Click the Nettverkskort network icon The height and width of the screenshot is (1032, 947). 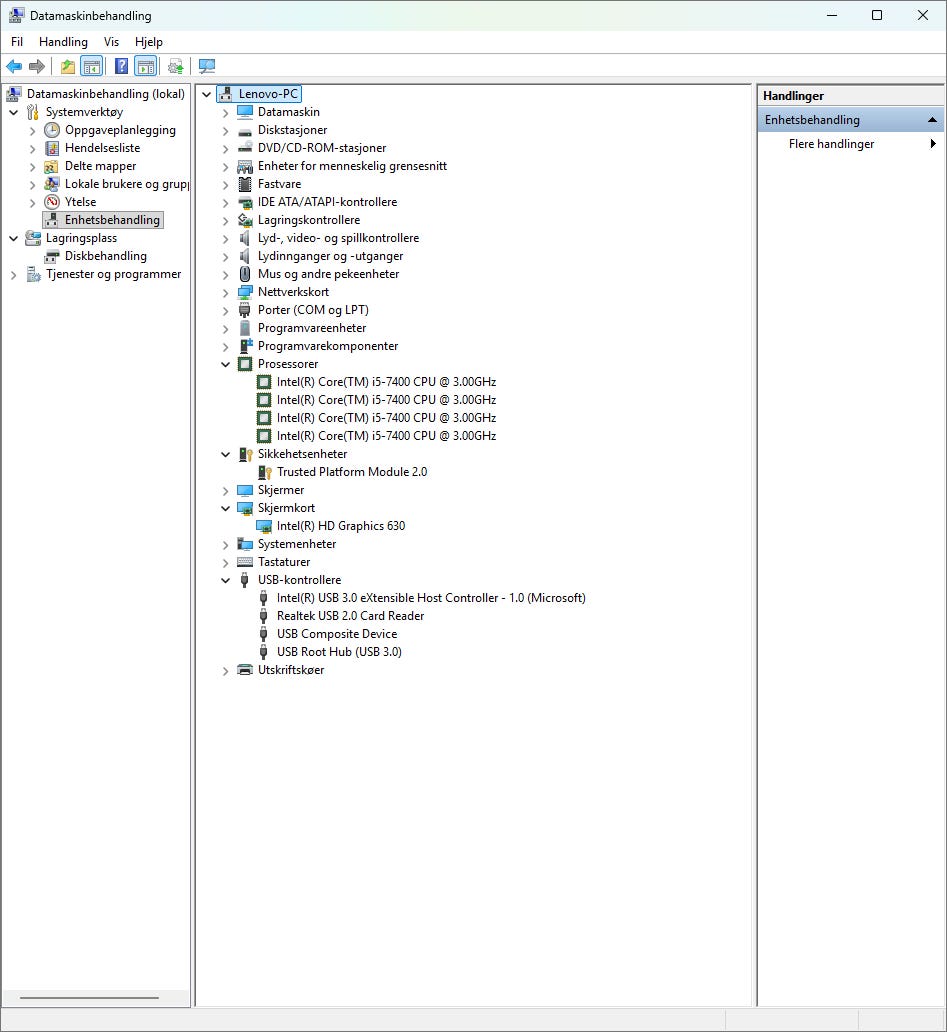pos(245,292)
